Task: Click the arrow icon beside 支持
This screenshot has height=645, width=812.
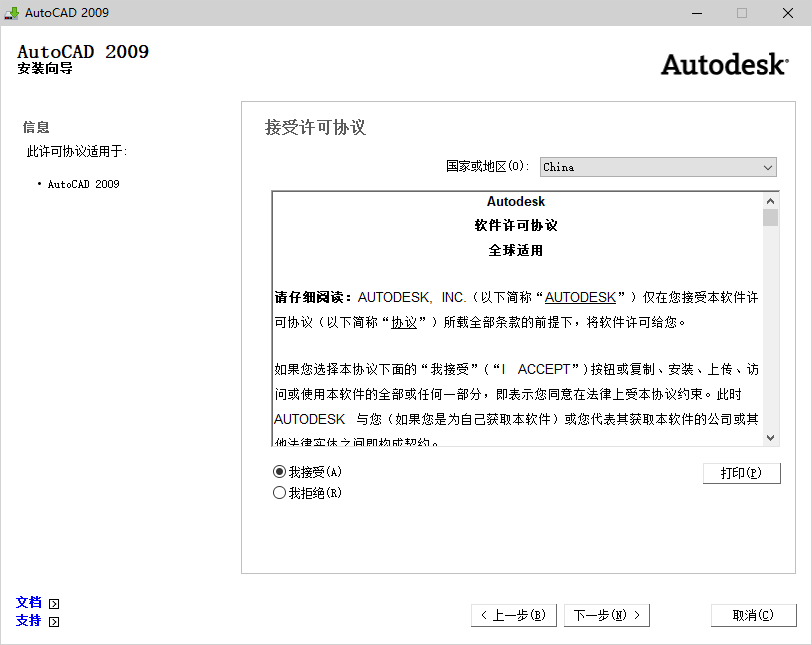Action: [53, 621]
